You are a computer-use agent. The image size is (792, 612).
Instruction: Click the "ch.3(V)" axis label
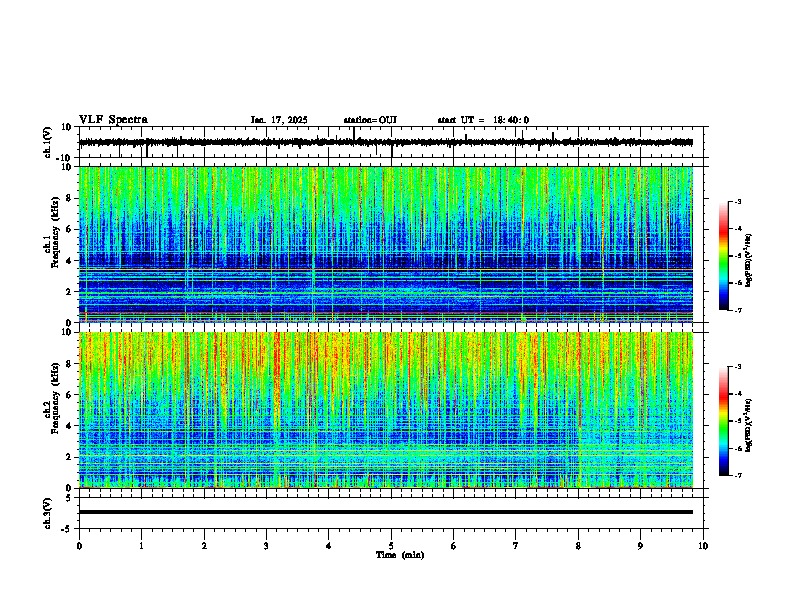(48, 513)
